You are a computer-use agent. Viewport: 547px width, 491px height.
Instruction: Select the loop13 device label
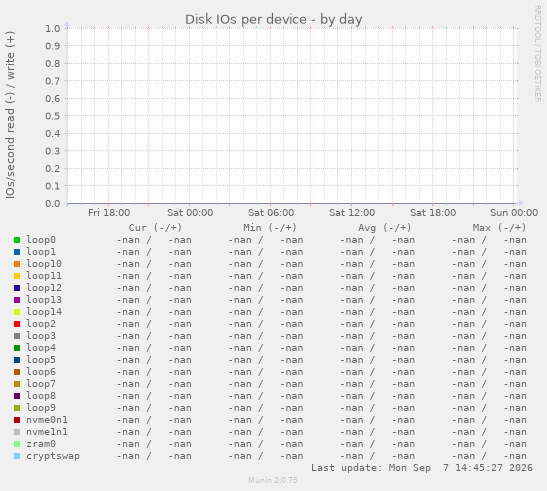(44, 300)
